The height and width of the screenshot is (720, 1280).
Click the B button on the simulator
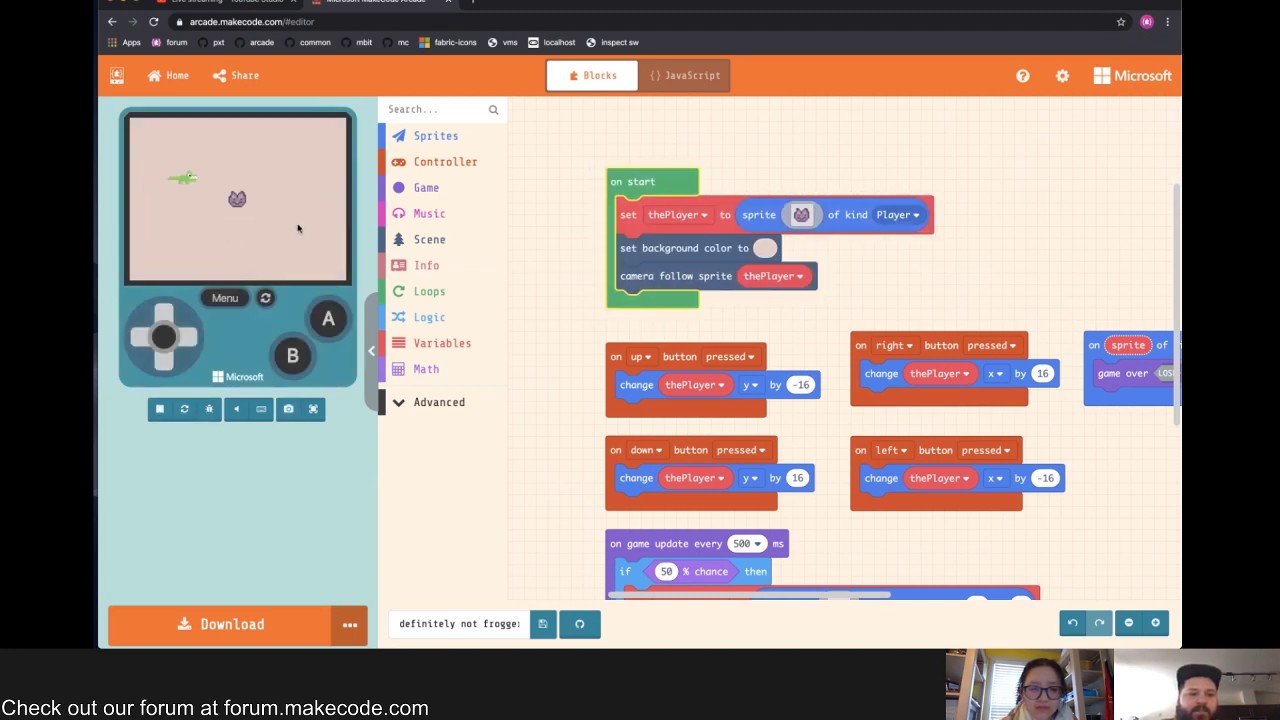point(292,356)
